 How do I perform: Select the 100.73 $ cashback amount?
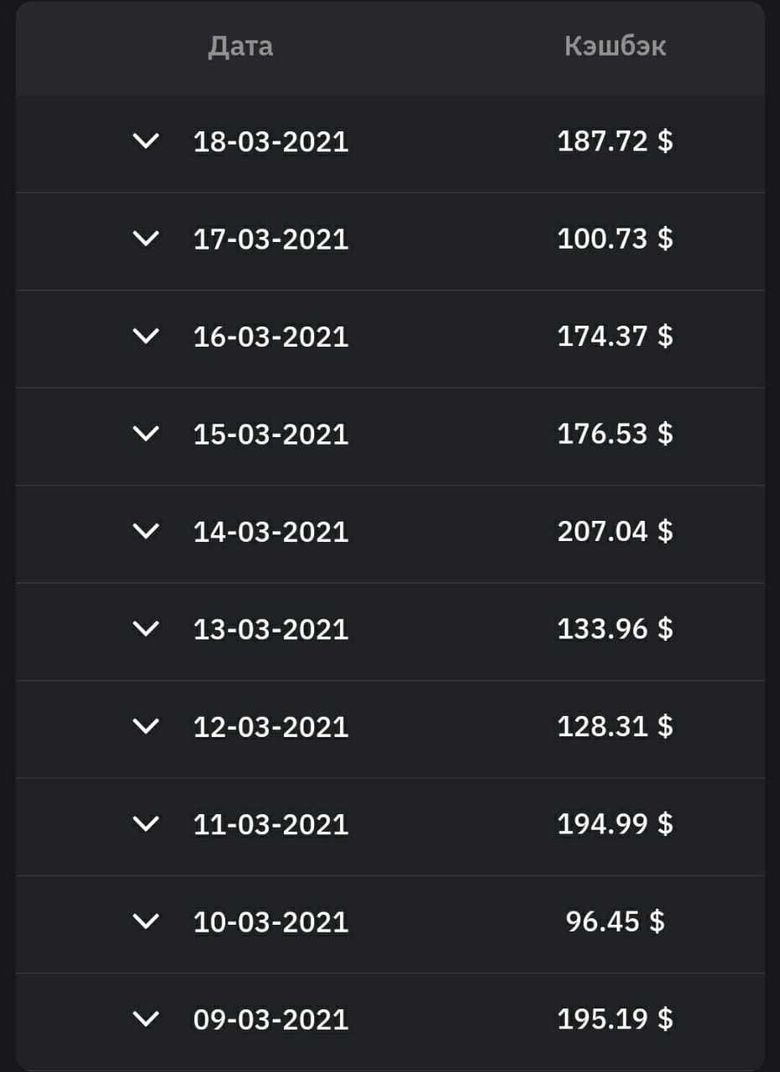pos(615,238)
